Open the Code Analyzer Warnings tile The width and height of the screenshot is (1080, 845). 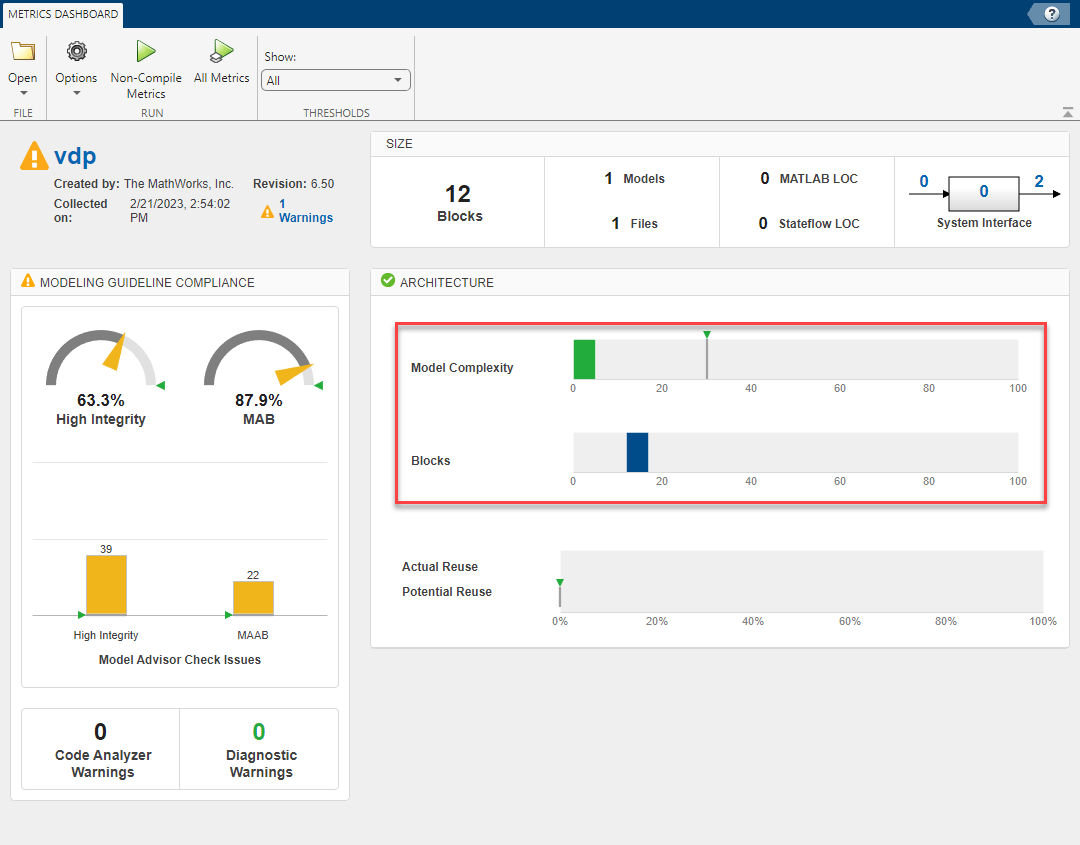pos(101,749)
